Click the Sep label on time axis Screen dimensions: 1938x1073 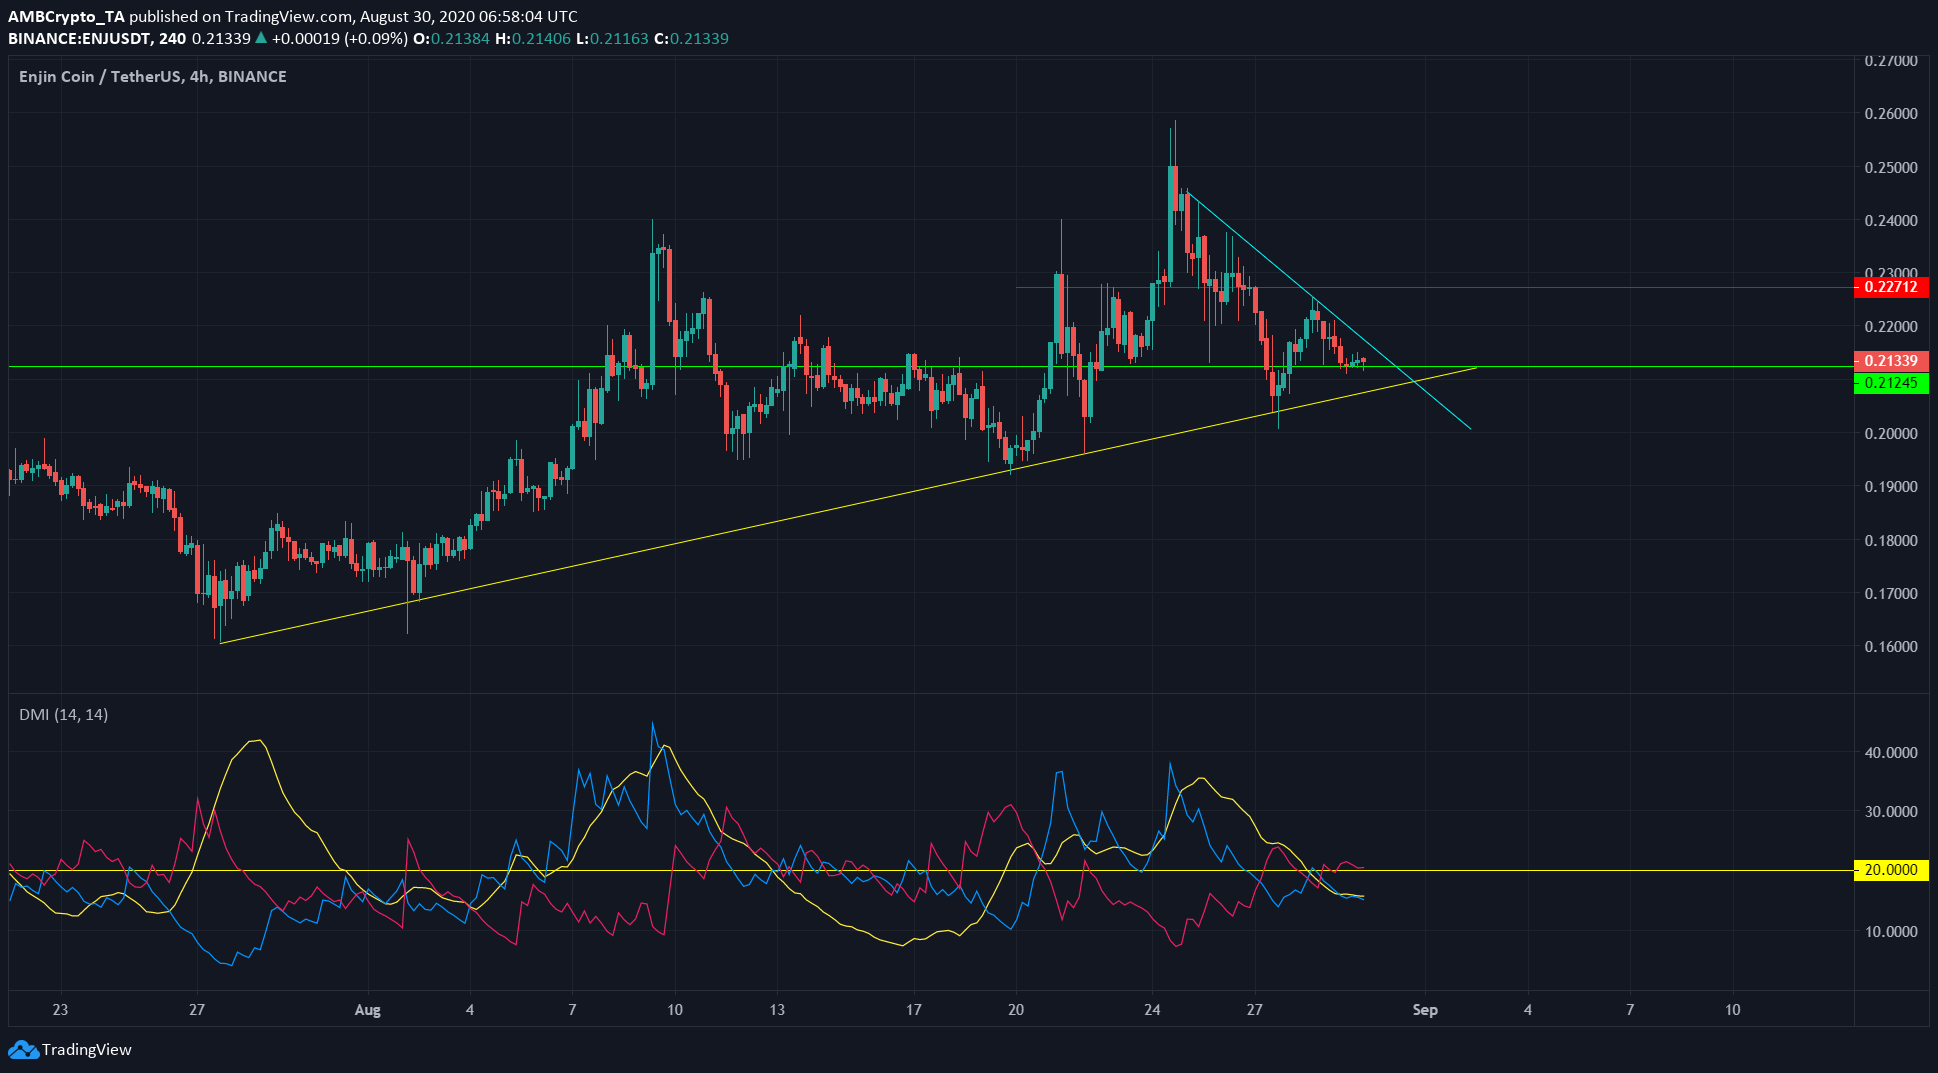point(1425,1010)
